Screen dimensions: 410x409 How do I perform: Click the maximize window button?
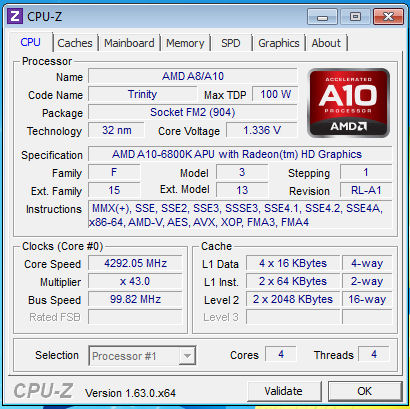[x=355, y=17]
